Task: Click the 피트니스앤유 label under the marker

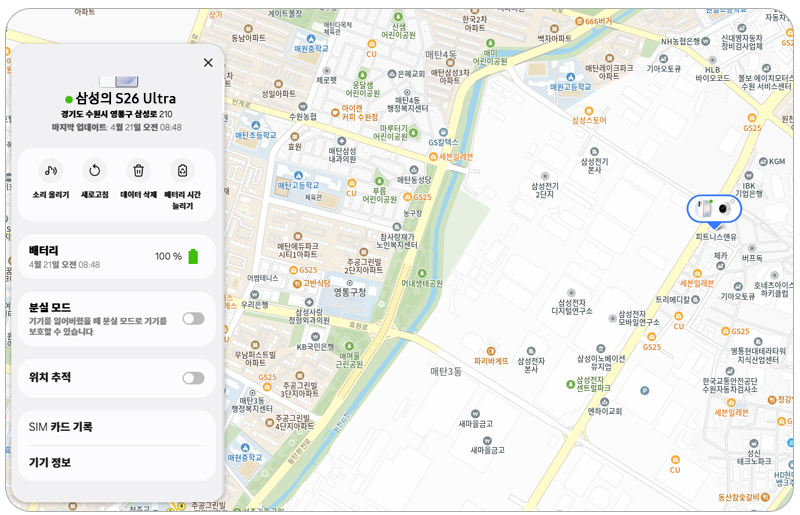Action: [x=716, y=237]
